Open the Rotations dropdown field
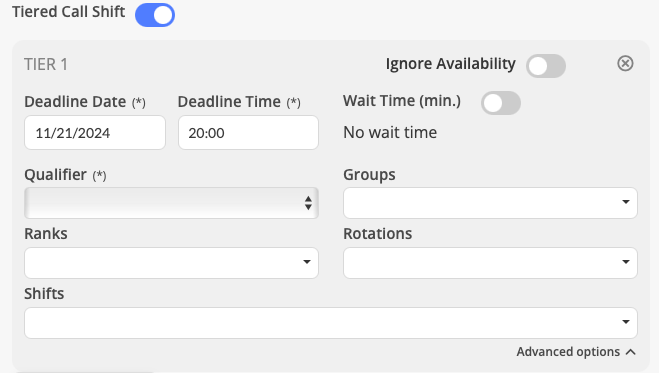Screen dimensions: 659x373 coord(490,263)
